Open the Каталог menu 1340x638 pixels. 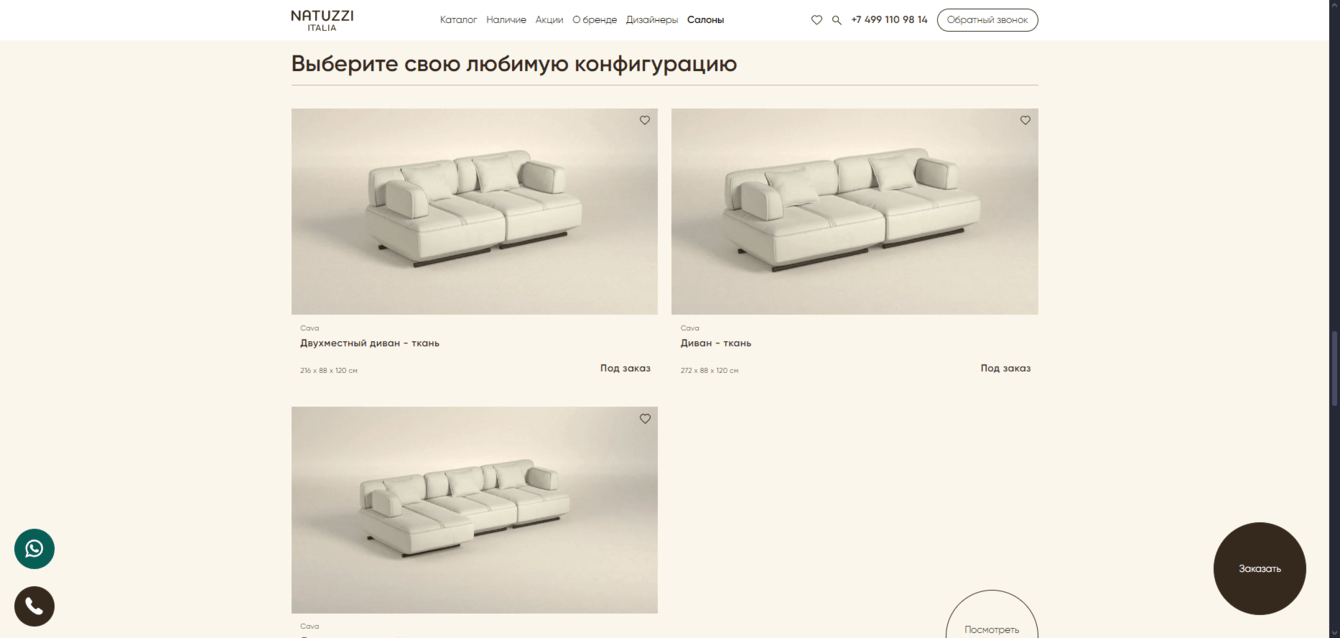click(x=459, y=20)
